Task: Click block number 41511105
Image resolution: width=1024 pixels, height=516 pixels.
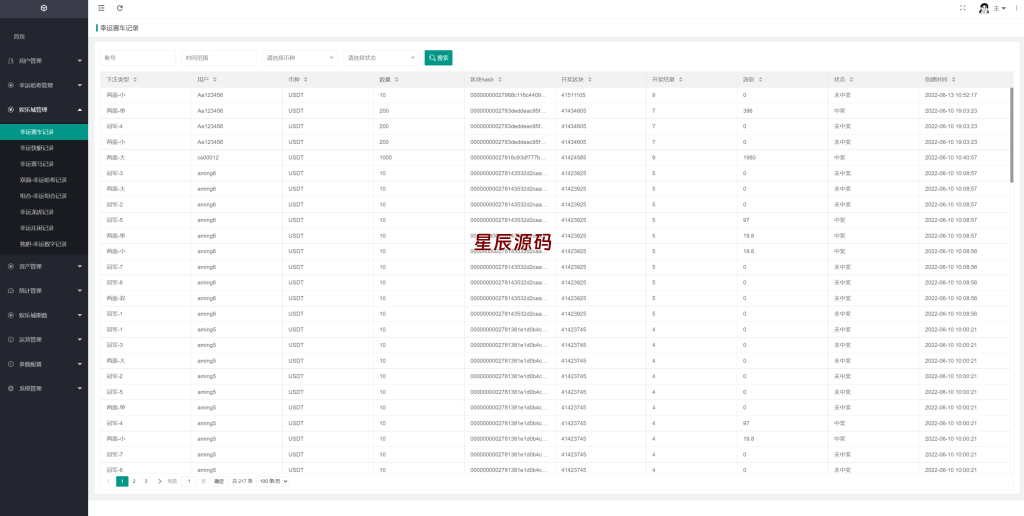Action: (x=573, y=95)
